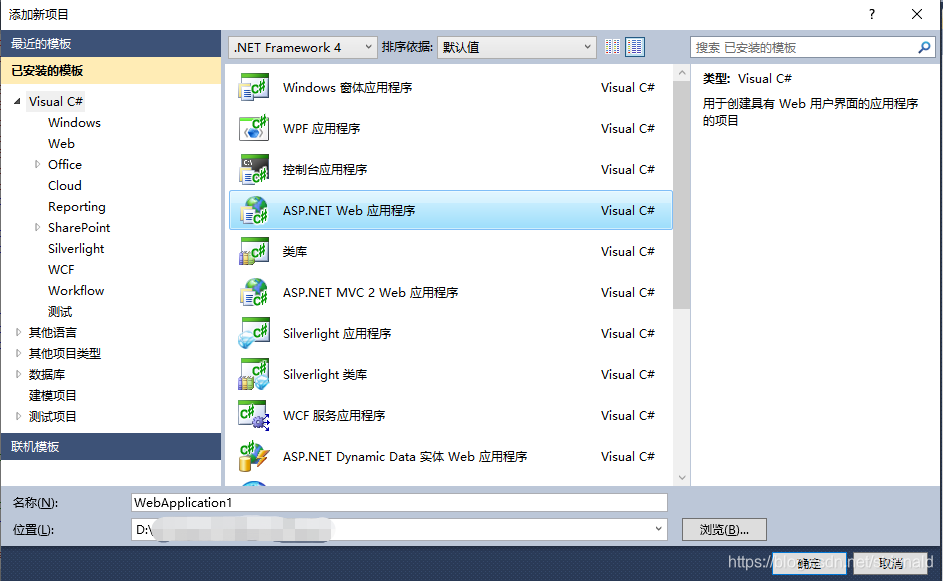Select the 'Silverlight 应用程序' template name

[337, 333]
